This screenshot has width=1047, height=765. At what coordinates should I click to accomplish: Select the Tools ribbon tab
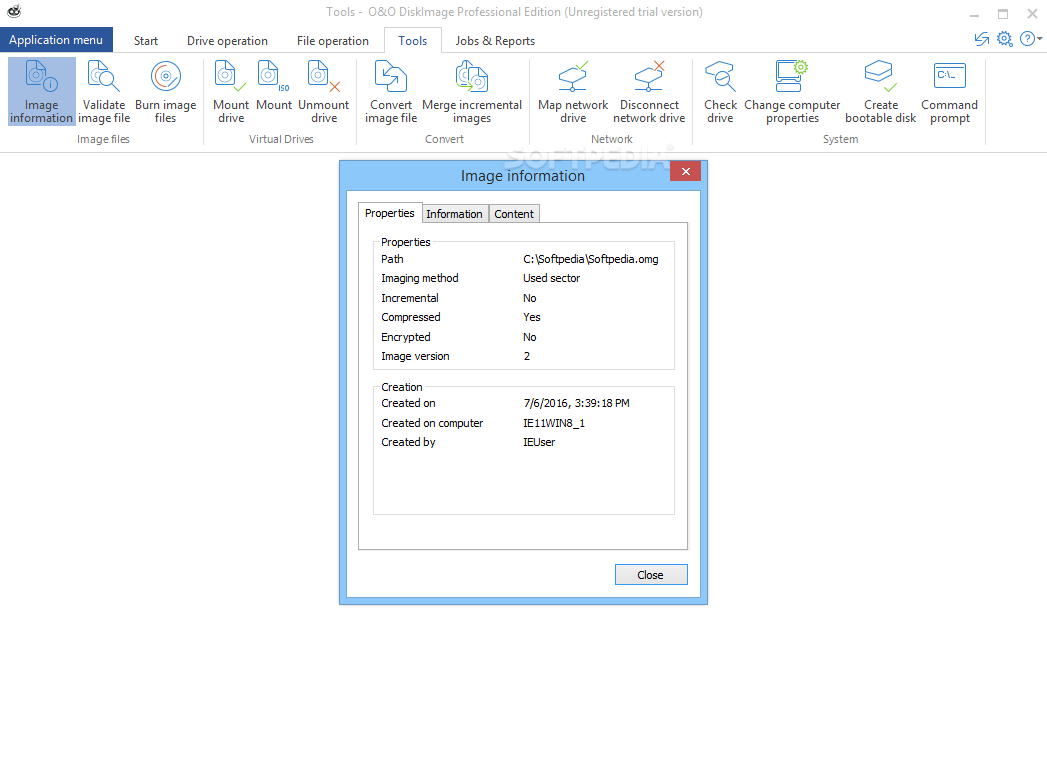click(x=413, y=41)
